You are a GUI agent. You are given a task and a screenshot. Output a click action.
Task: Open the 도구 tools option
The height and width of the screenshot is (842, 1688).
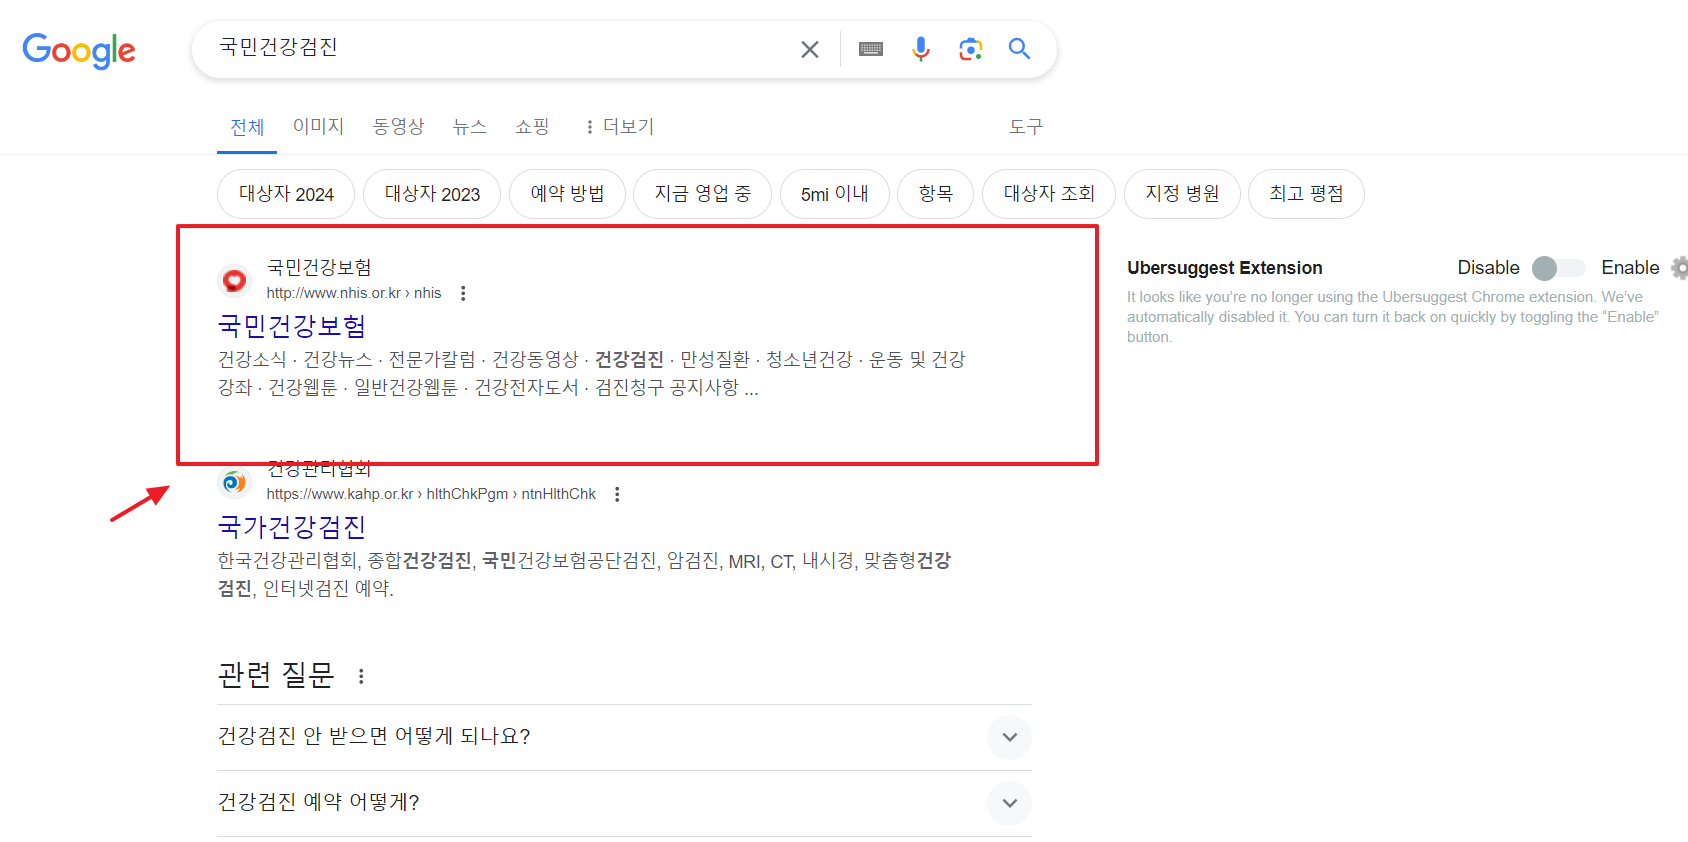[x=1026, y=127]
